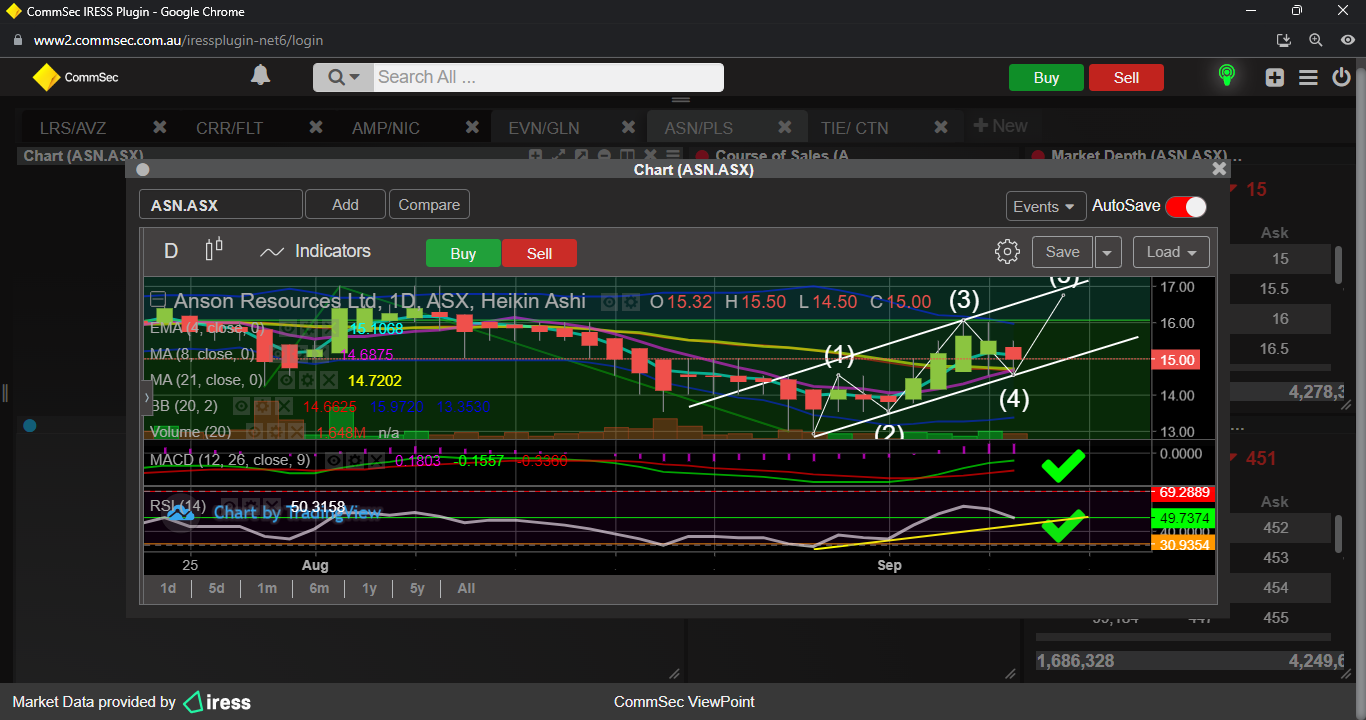Open the Load dropdown
Viewport: 1366px width, 720px height.
(1171, 252)
